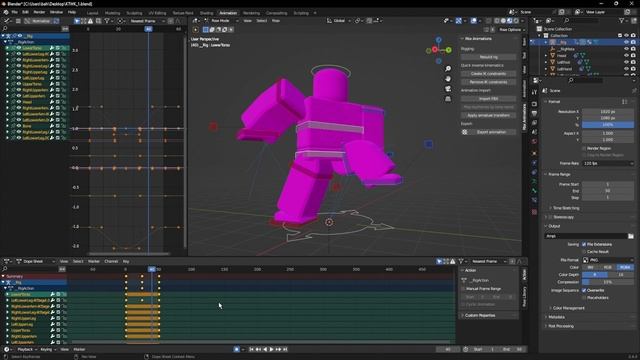Screen dimensions: 640x360
Task: Expand the Stereoscopy panel
Action: click(547, 217)
